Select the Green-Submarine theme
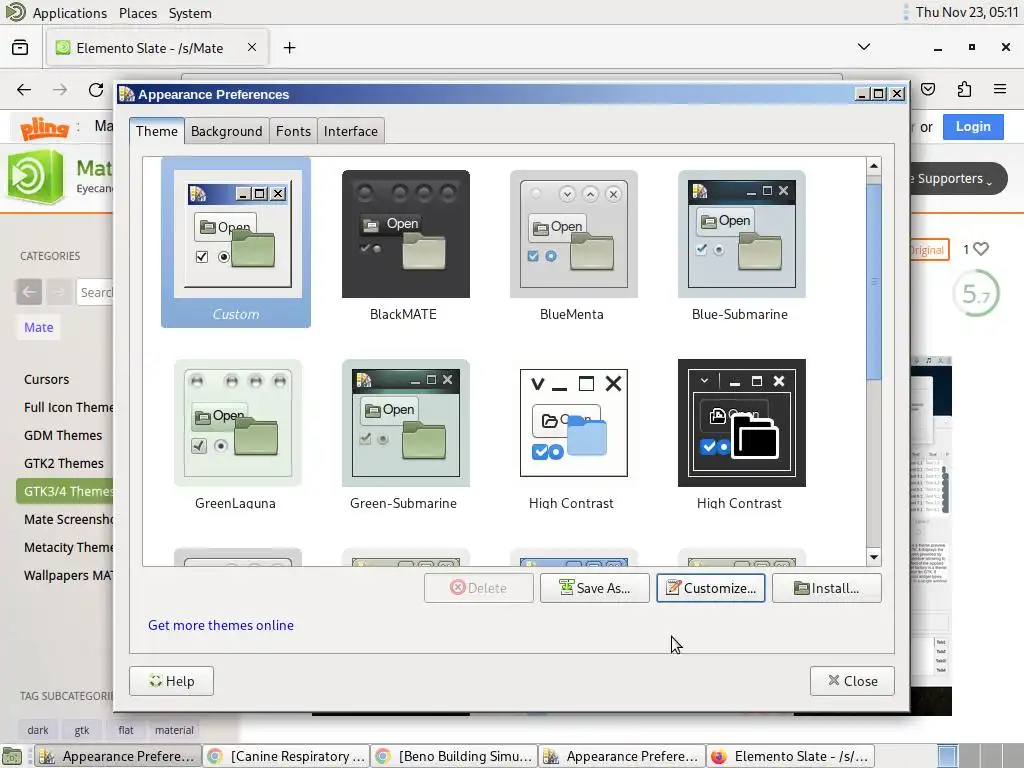 point(405,434)
